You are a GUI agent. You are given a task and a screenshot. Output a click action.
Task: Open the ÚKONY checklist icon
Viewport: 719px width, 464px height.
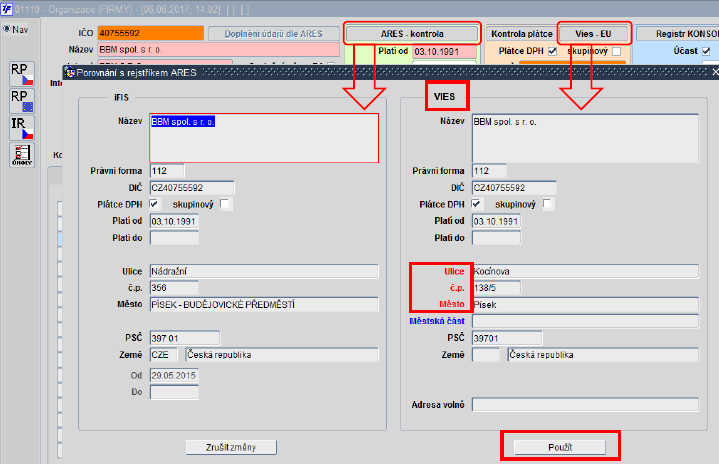click(x=22, y=155)
